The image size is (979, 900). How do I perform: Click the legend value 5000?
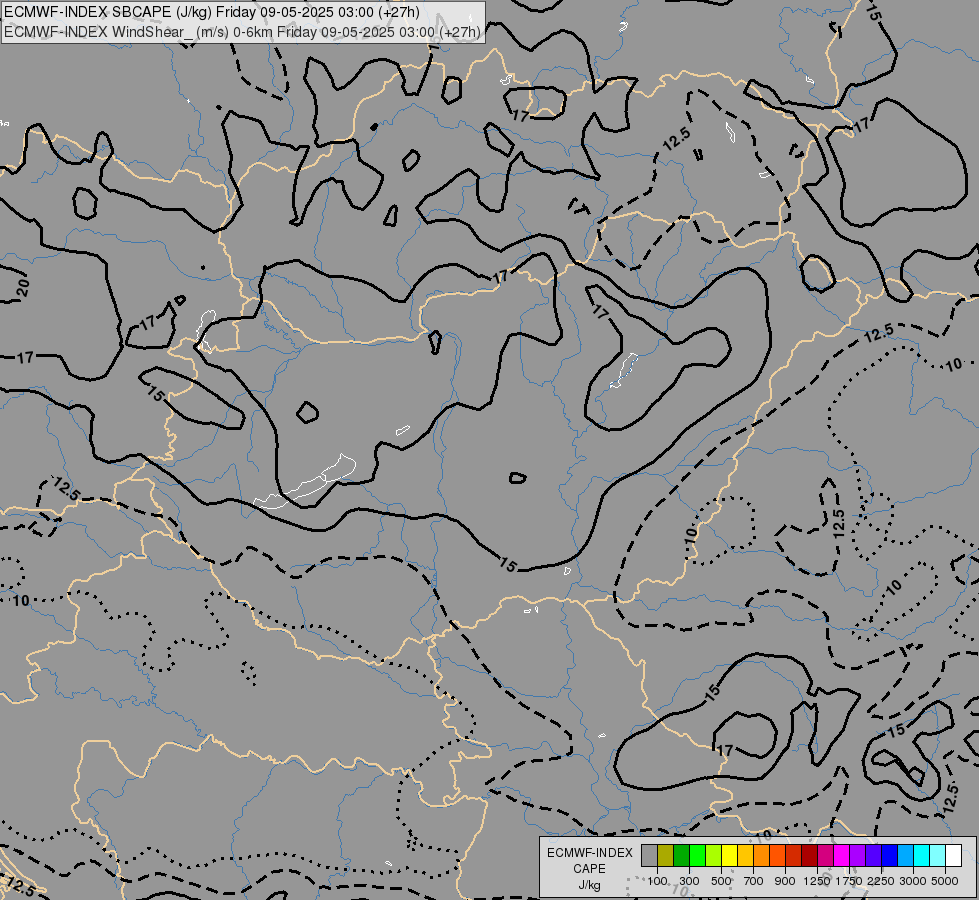click(945, 881)
